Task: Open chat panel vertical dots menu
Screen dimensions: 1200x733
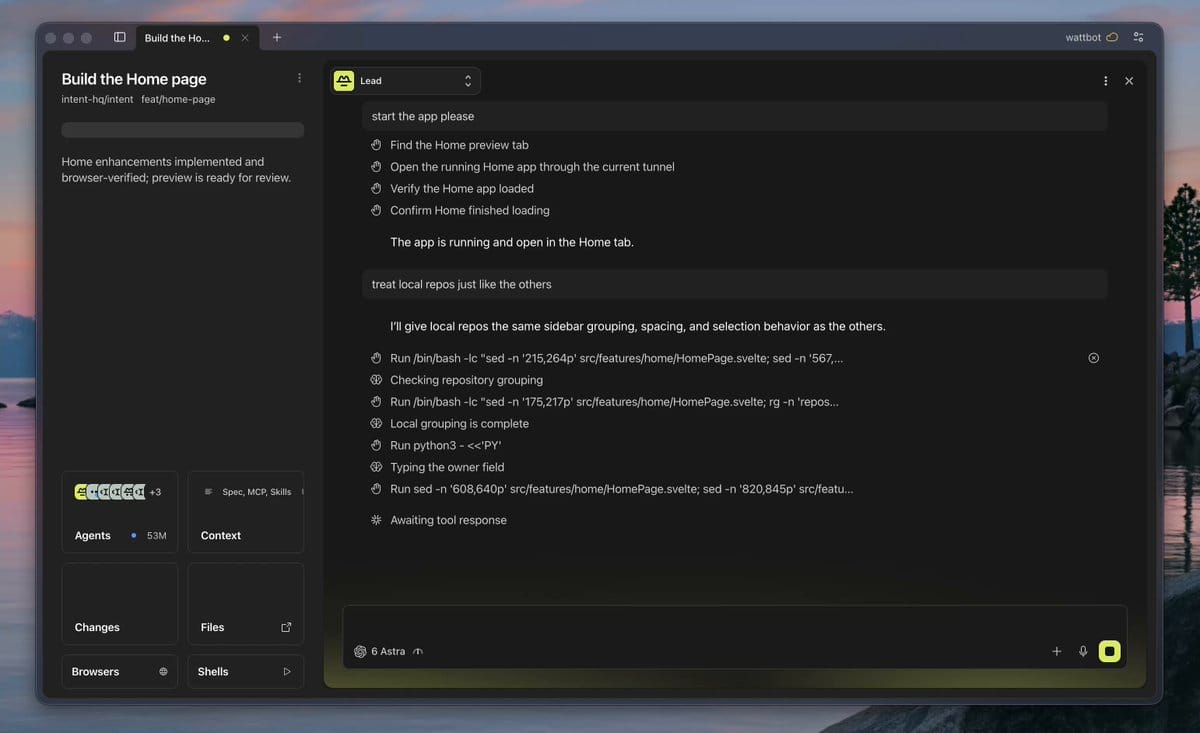Action: [x=1105, y=81]
